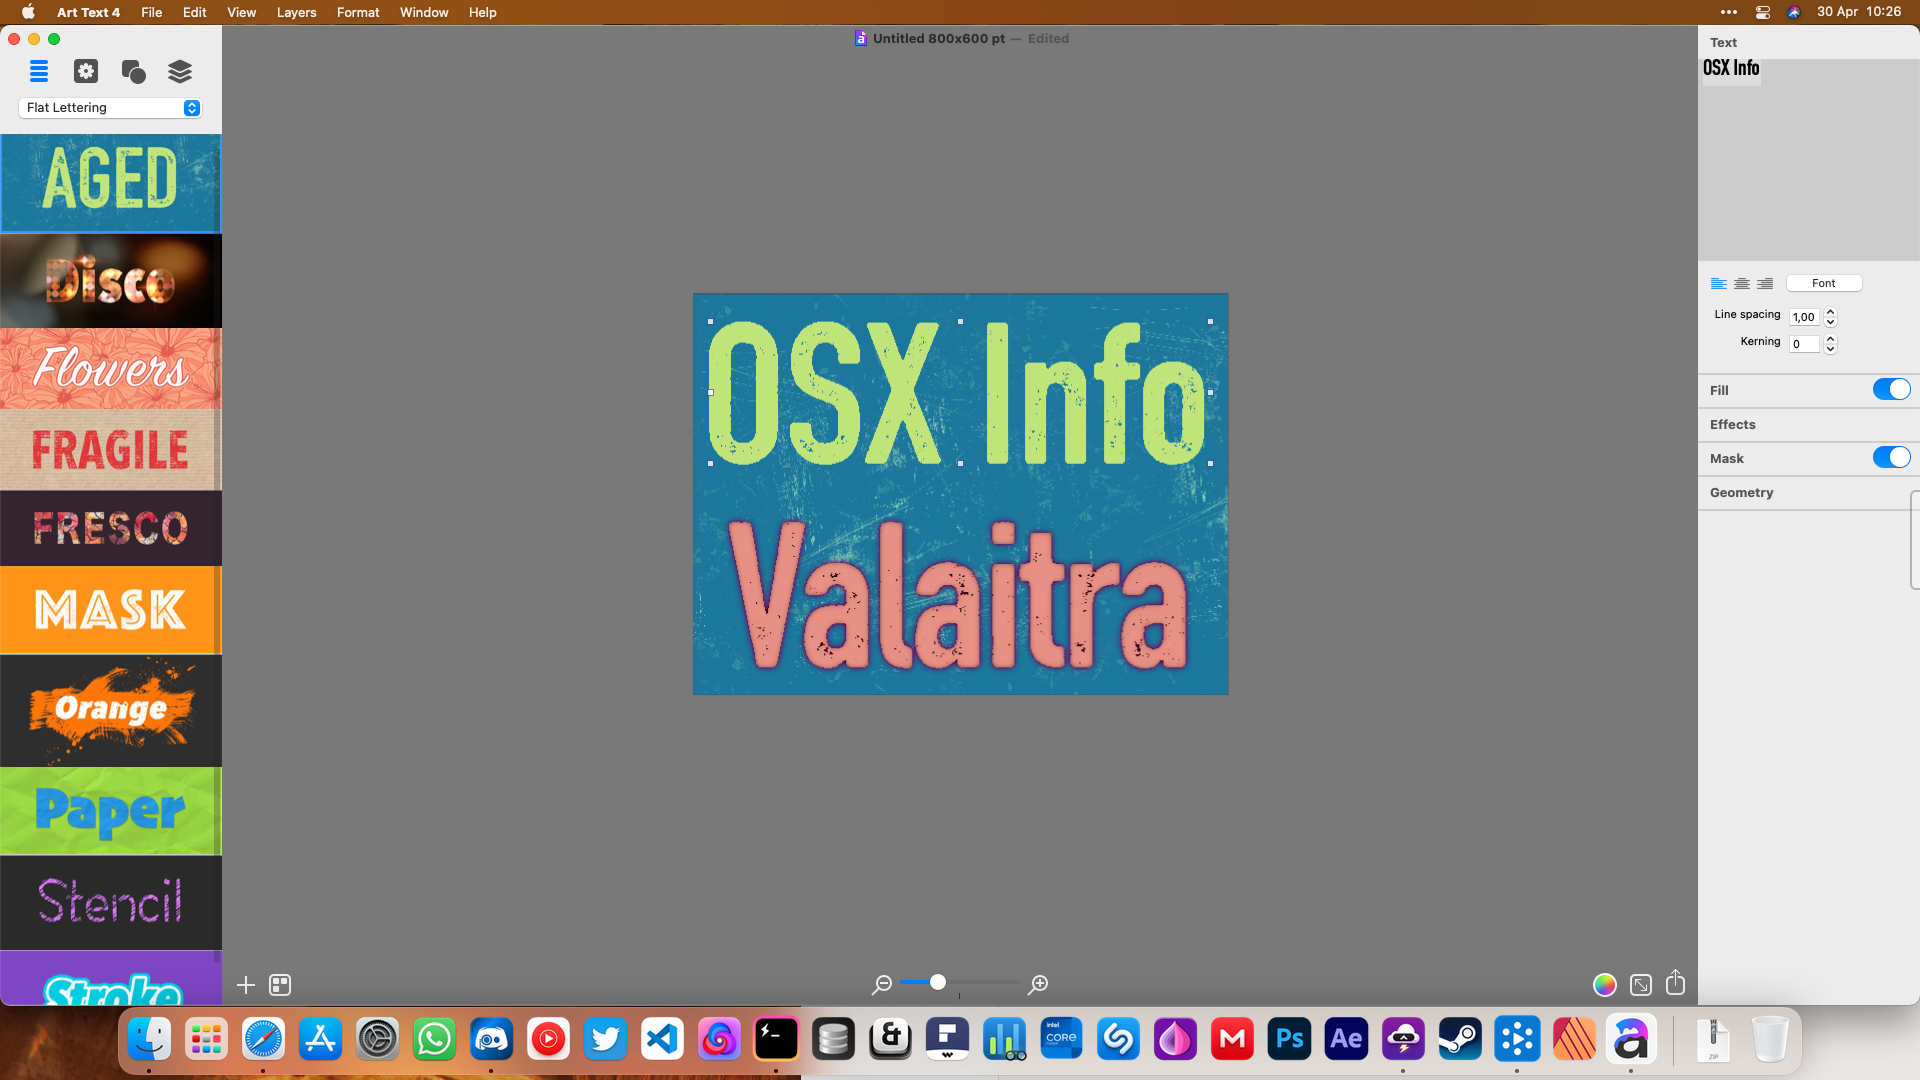This screenshot has width=1920, height=1080.
Task: Click the Font button
Action: pos(1823,283)
